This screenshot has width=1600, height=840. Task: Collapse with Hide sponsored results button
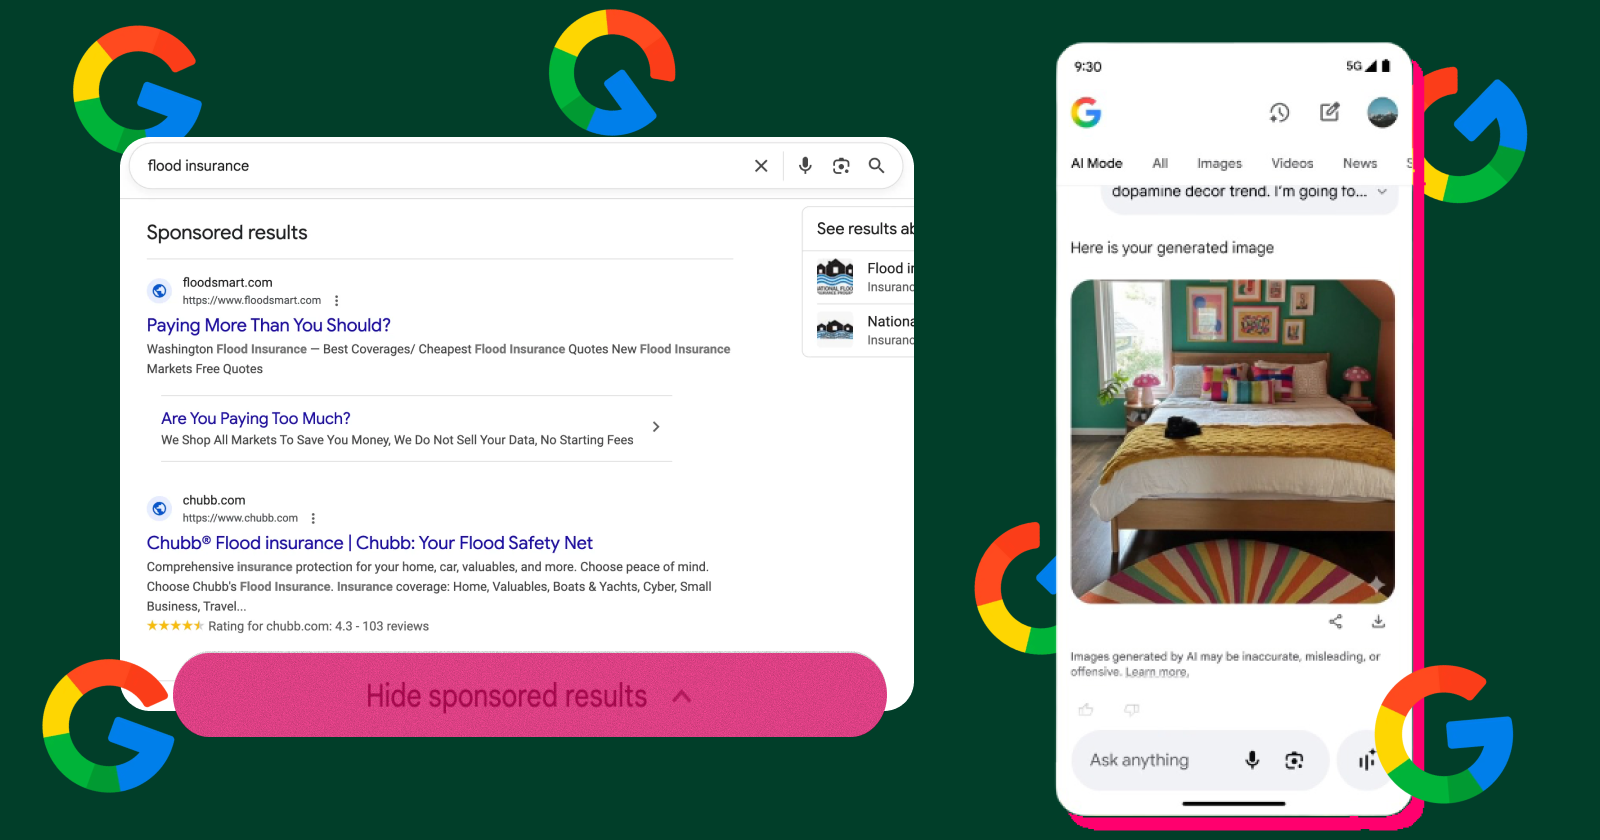point(529,696)
